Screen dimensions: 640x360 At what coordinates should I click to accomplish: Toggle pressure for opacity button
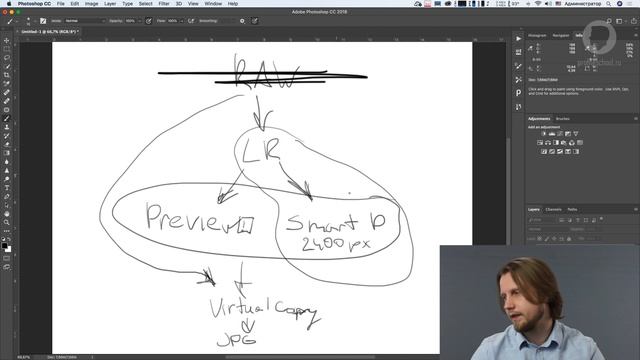[x=149, y=21]
